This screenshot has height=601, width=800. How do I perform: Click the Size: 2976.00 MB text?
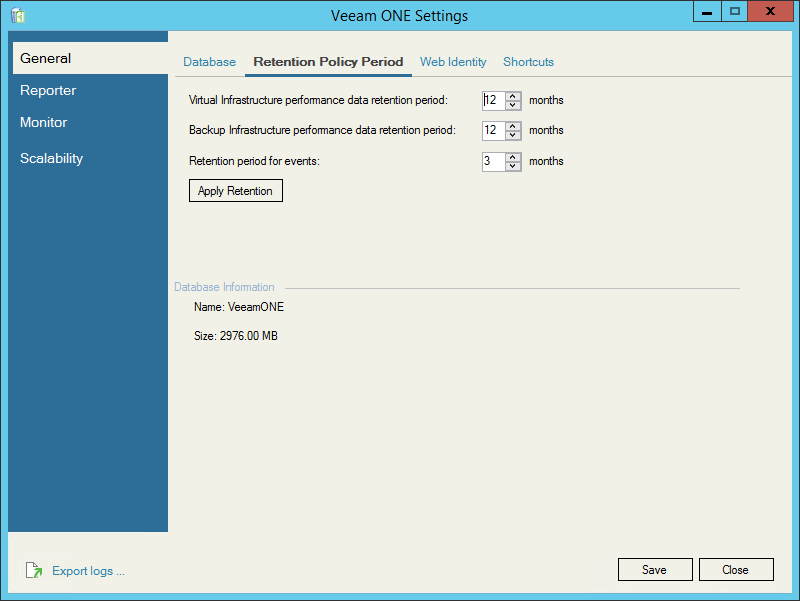[x=236, y=336]
